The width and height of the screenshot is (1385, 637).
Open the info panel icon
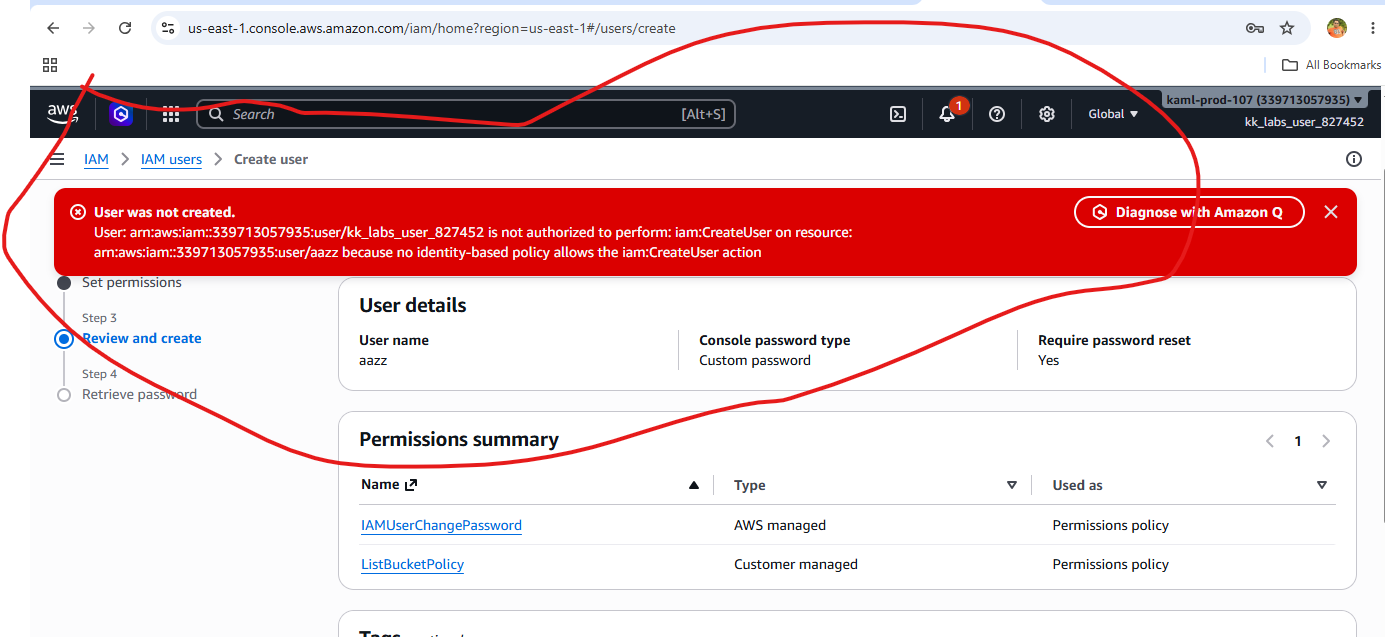tap(1354, 159)
